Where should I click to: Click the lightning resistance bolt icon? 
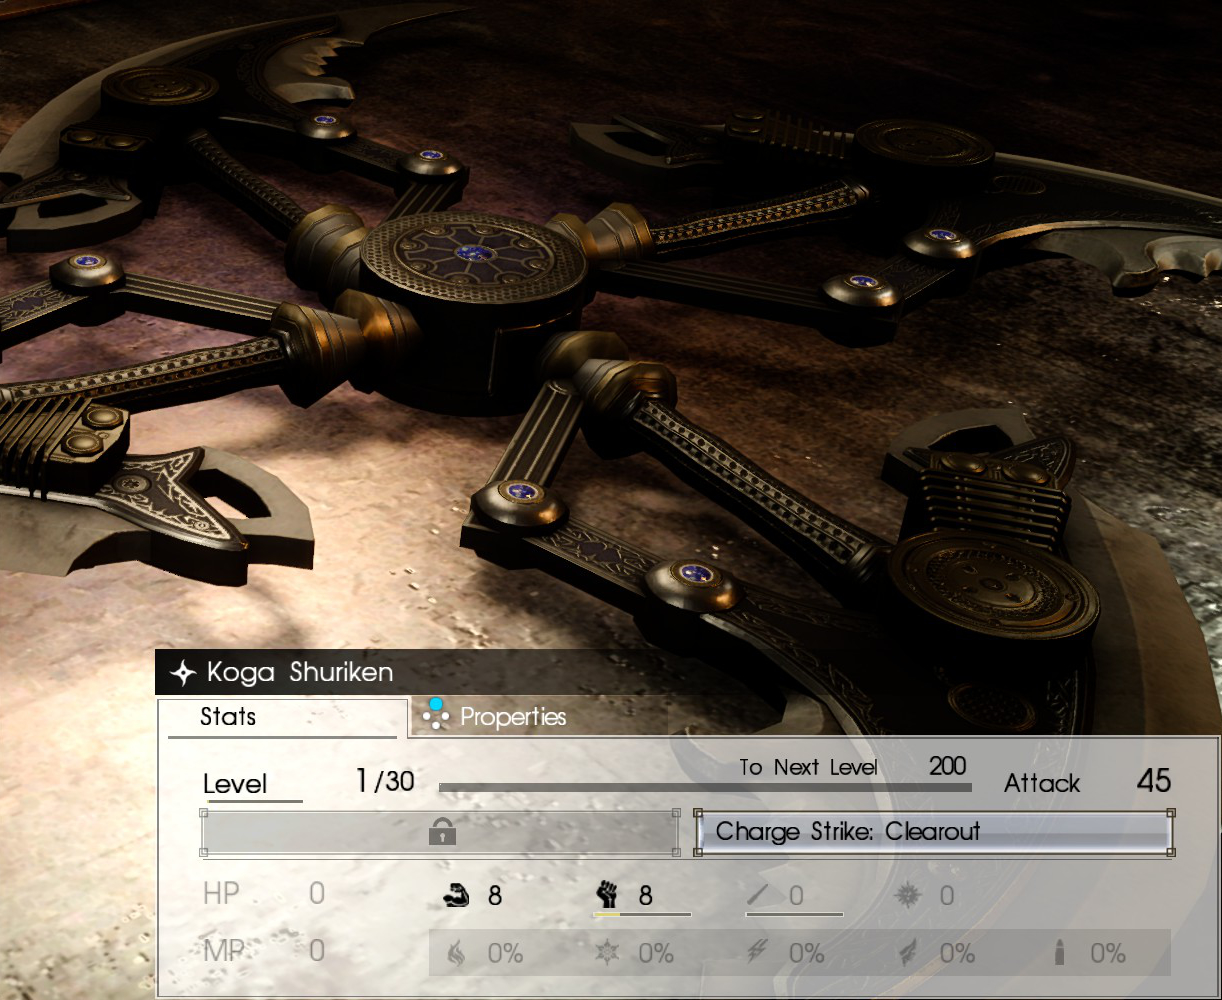point(758,953)
